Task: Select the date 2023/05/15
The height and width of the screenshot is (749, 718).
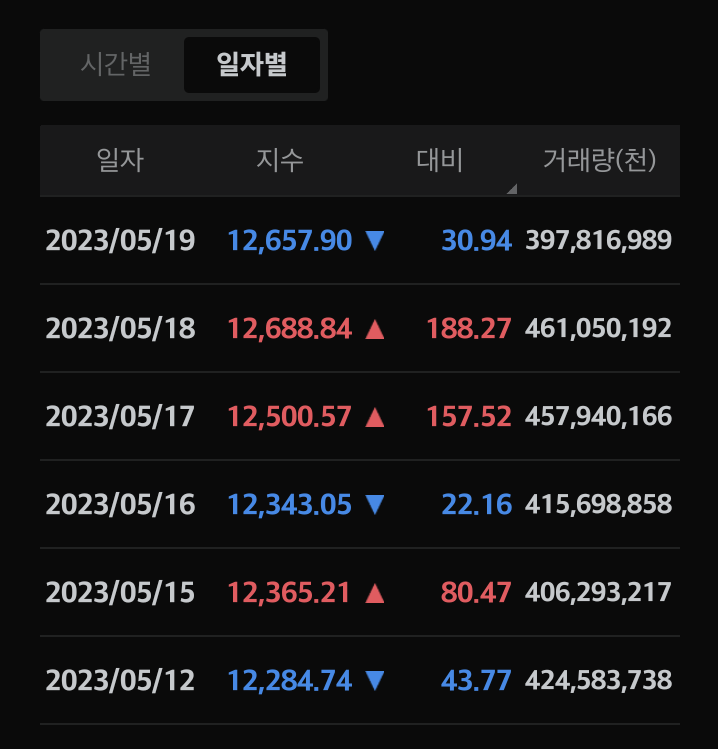Action: 120,593
